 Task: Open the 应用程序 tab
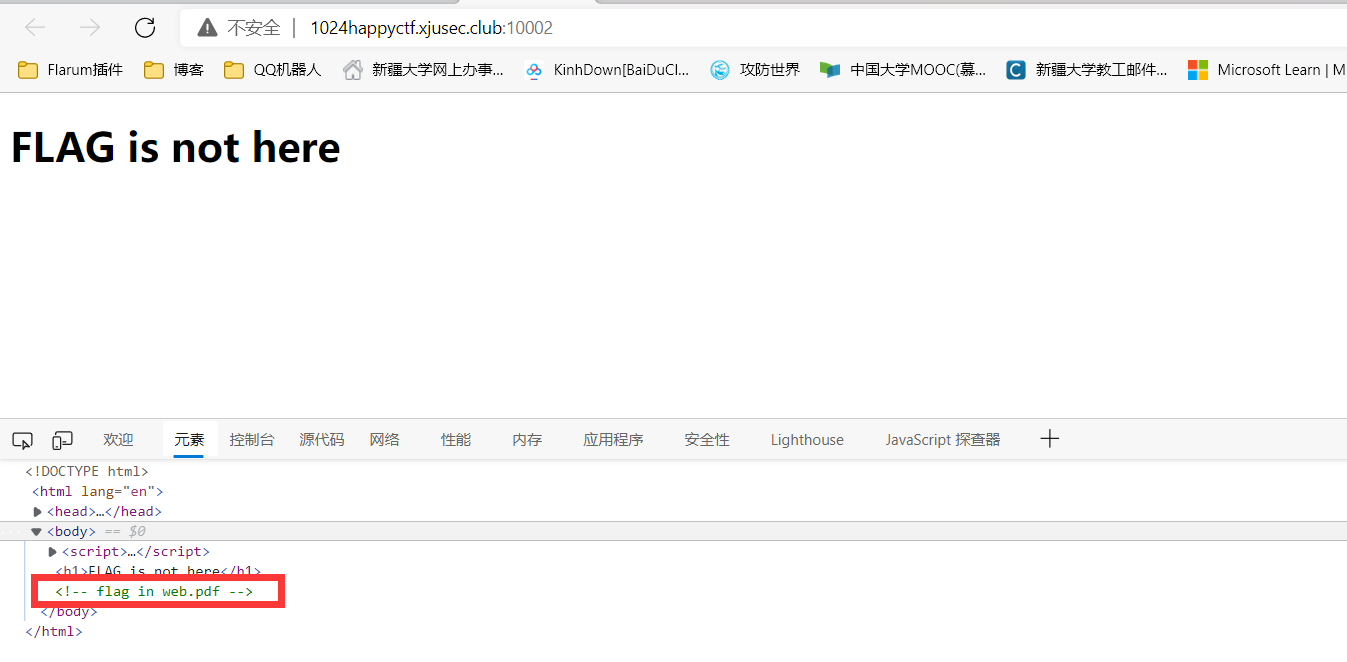pyautogui.click(x=613, y=440)
